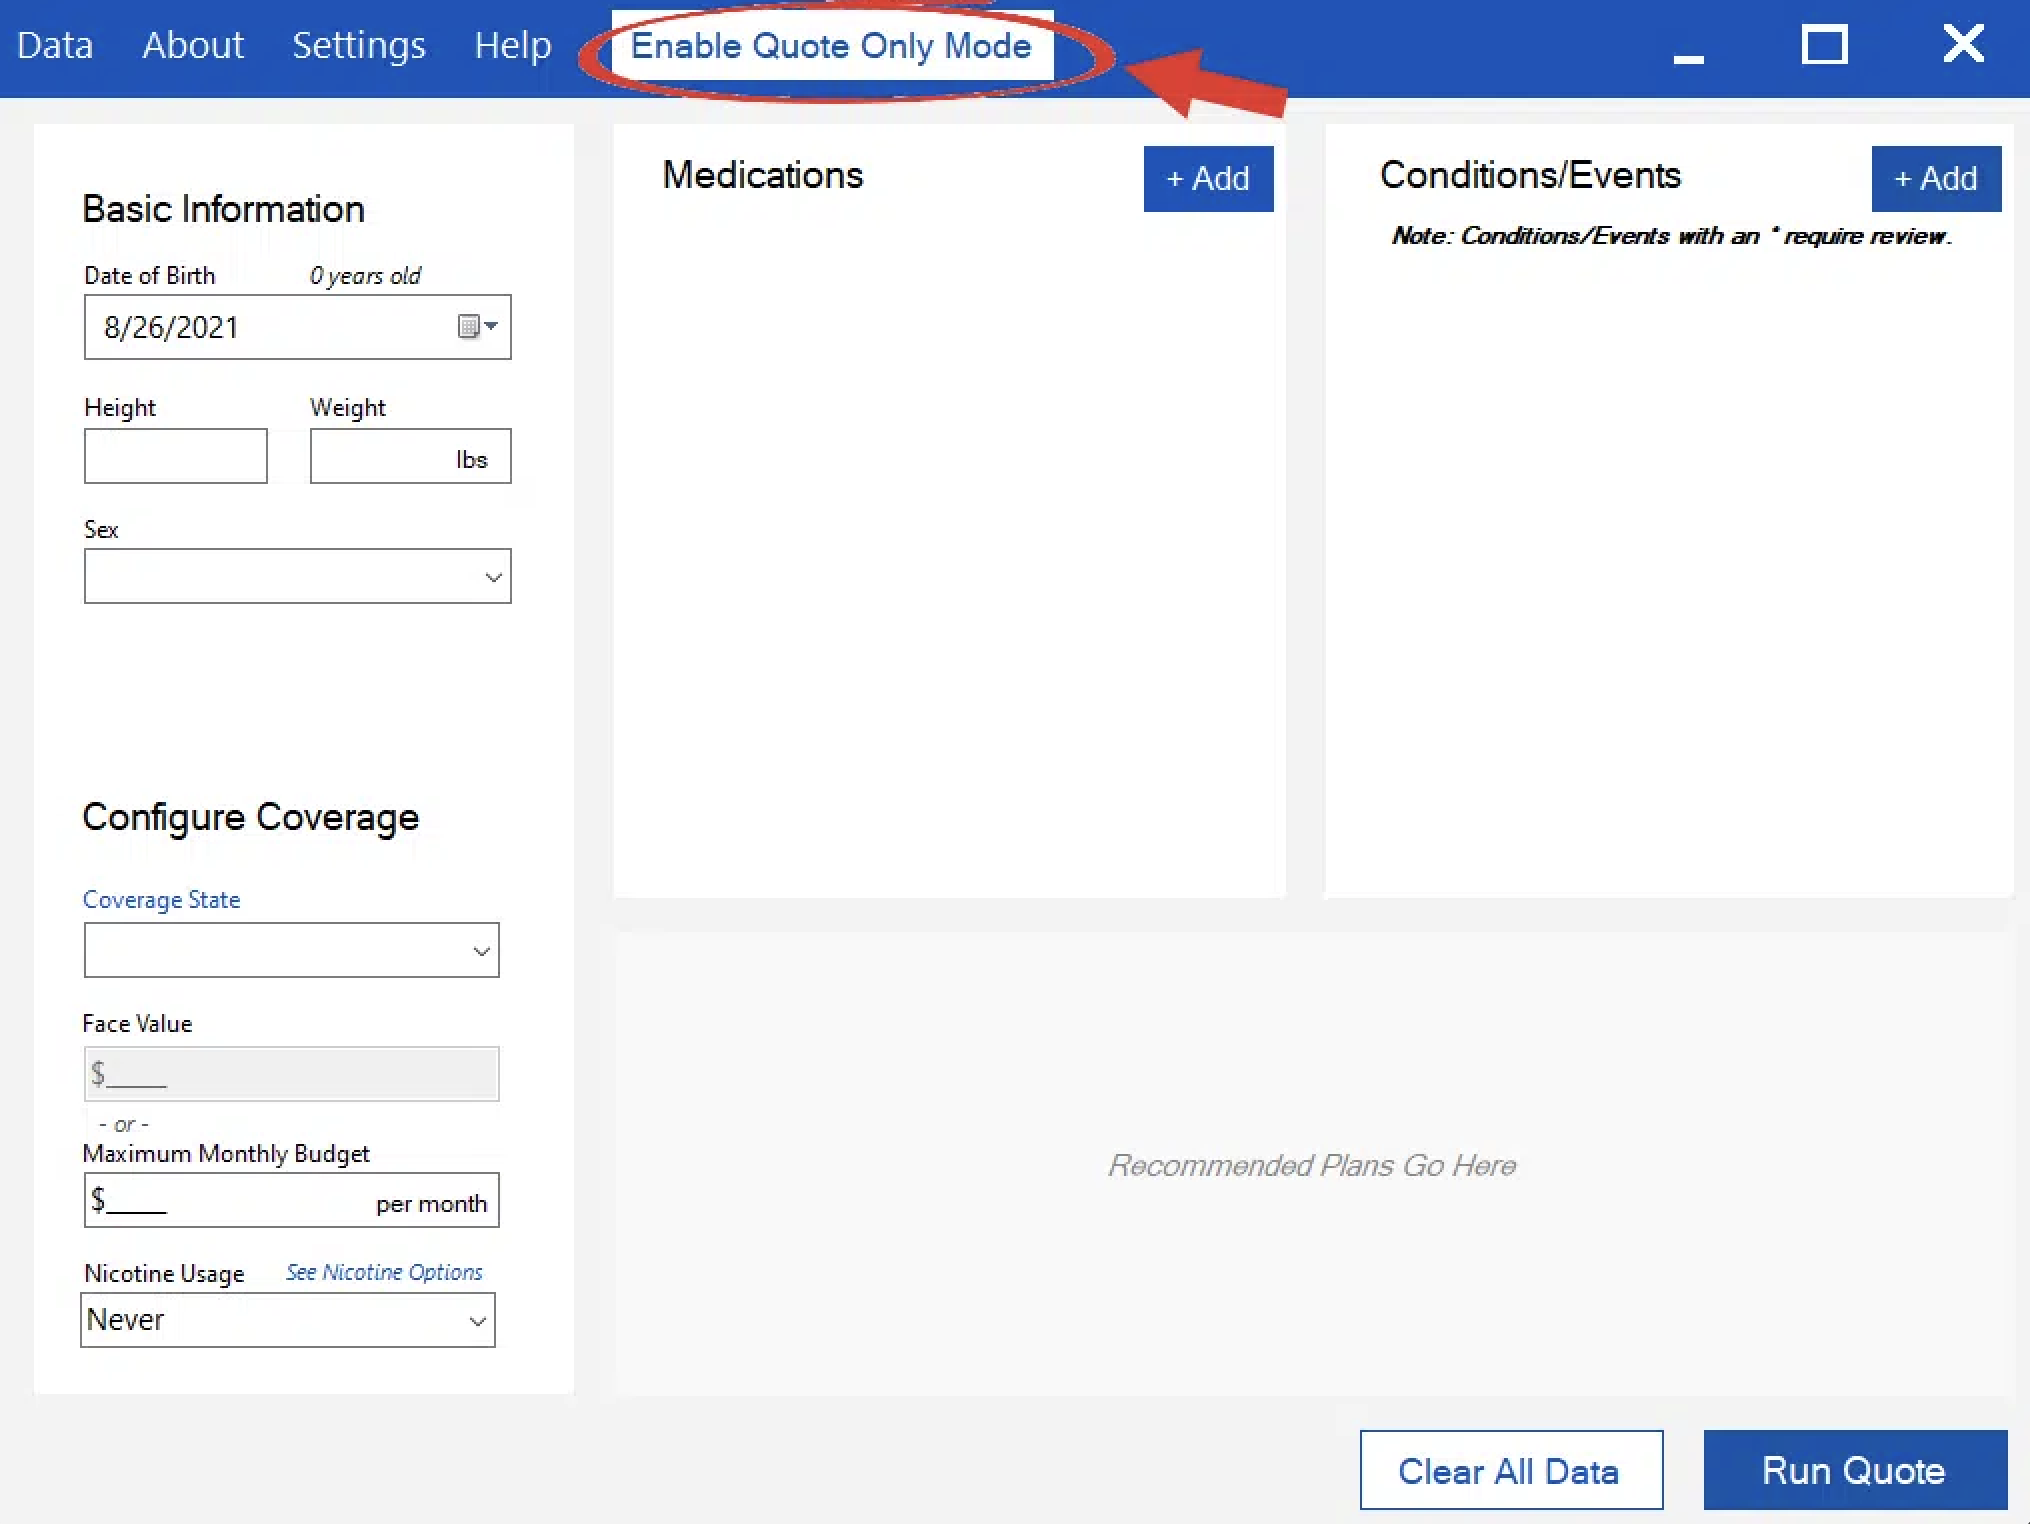The image size is (2030, 1524).
Task: Add a new condition or event
Action: pyautogui.click(x=1935, y=179)
